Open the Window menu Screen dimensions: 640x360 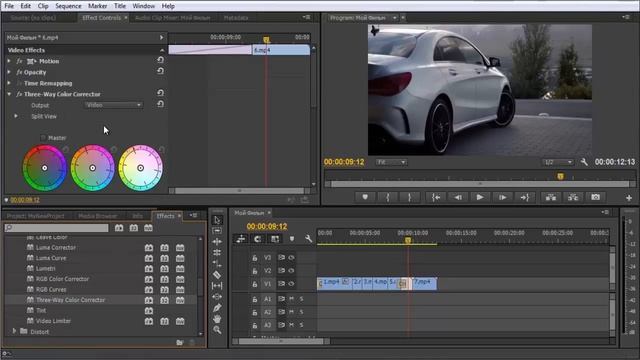click(144, 6)
